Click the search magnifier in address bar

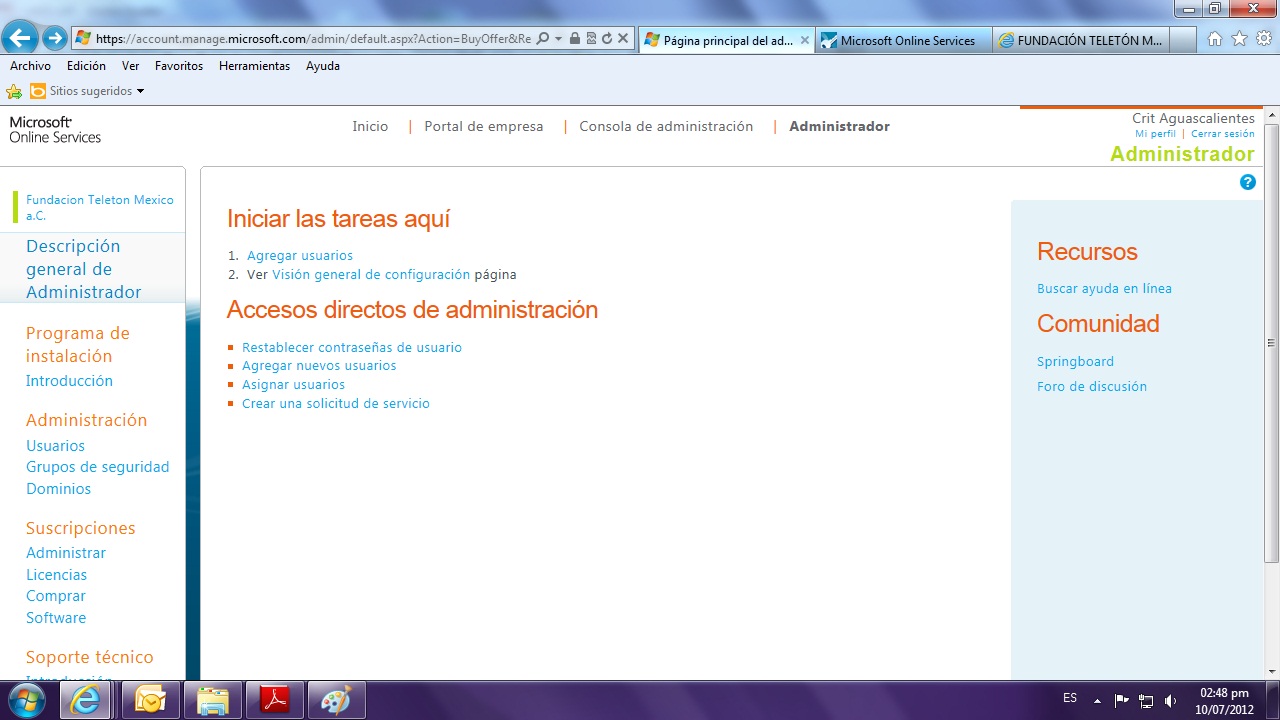(543, 39)
